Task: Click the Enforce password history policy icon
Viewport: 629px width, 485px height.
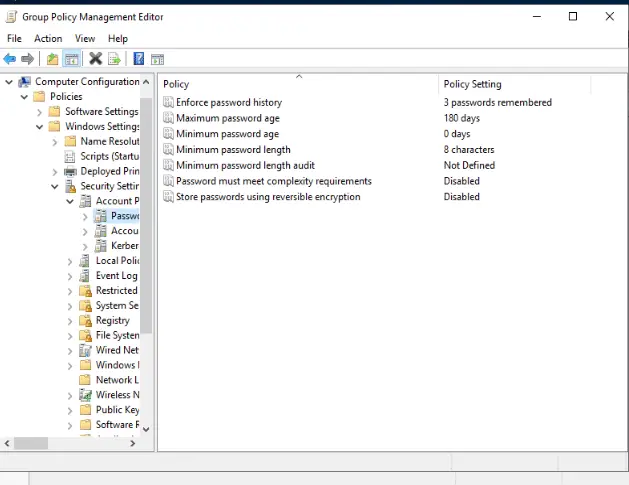Action: pyautogui.click(x=168, y=102)
